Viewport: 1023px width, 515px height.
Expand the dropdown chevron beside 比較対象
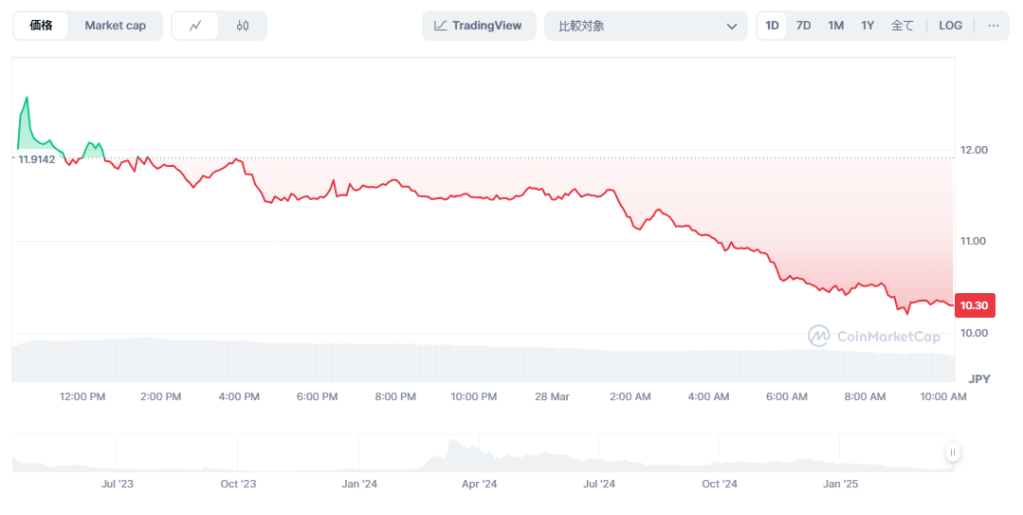(x=731, y=26)
